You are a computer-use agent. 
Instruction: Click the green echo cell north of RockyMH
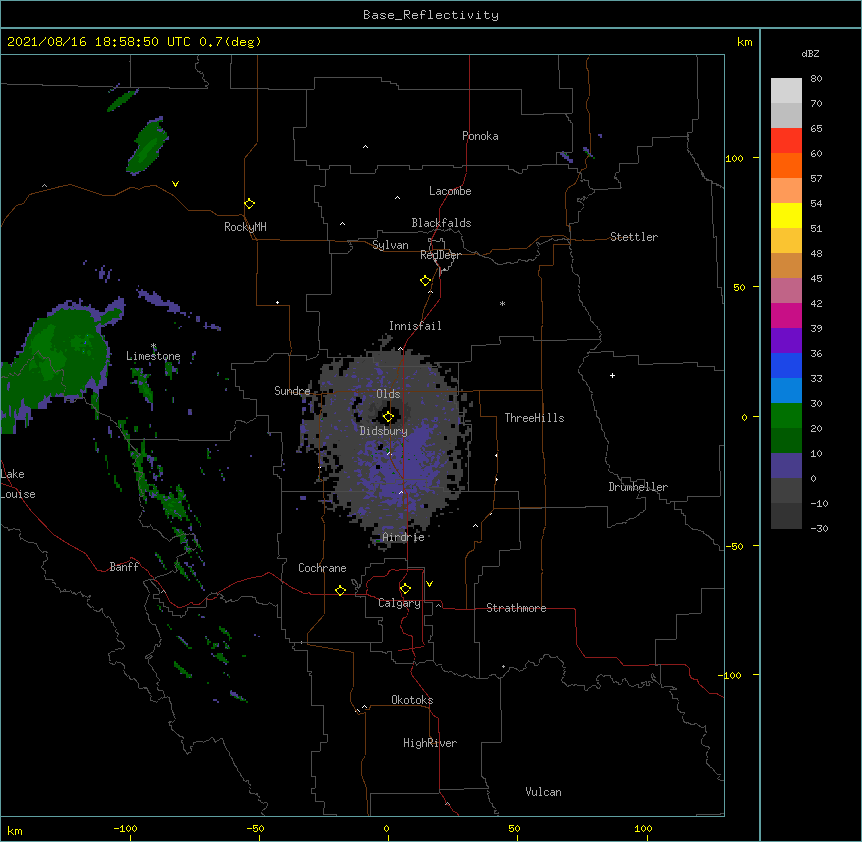[x=147, y=147]
